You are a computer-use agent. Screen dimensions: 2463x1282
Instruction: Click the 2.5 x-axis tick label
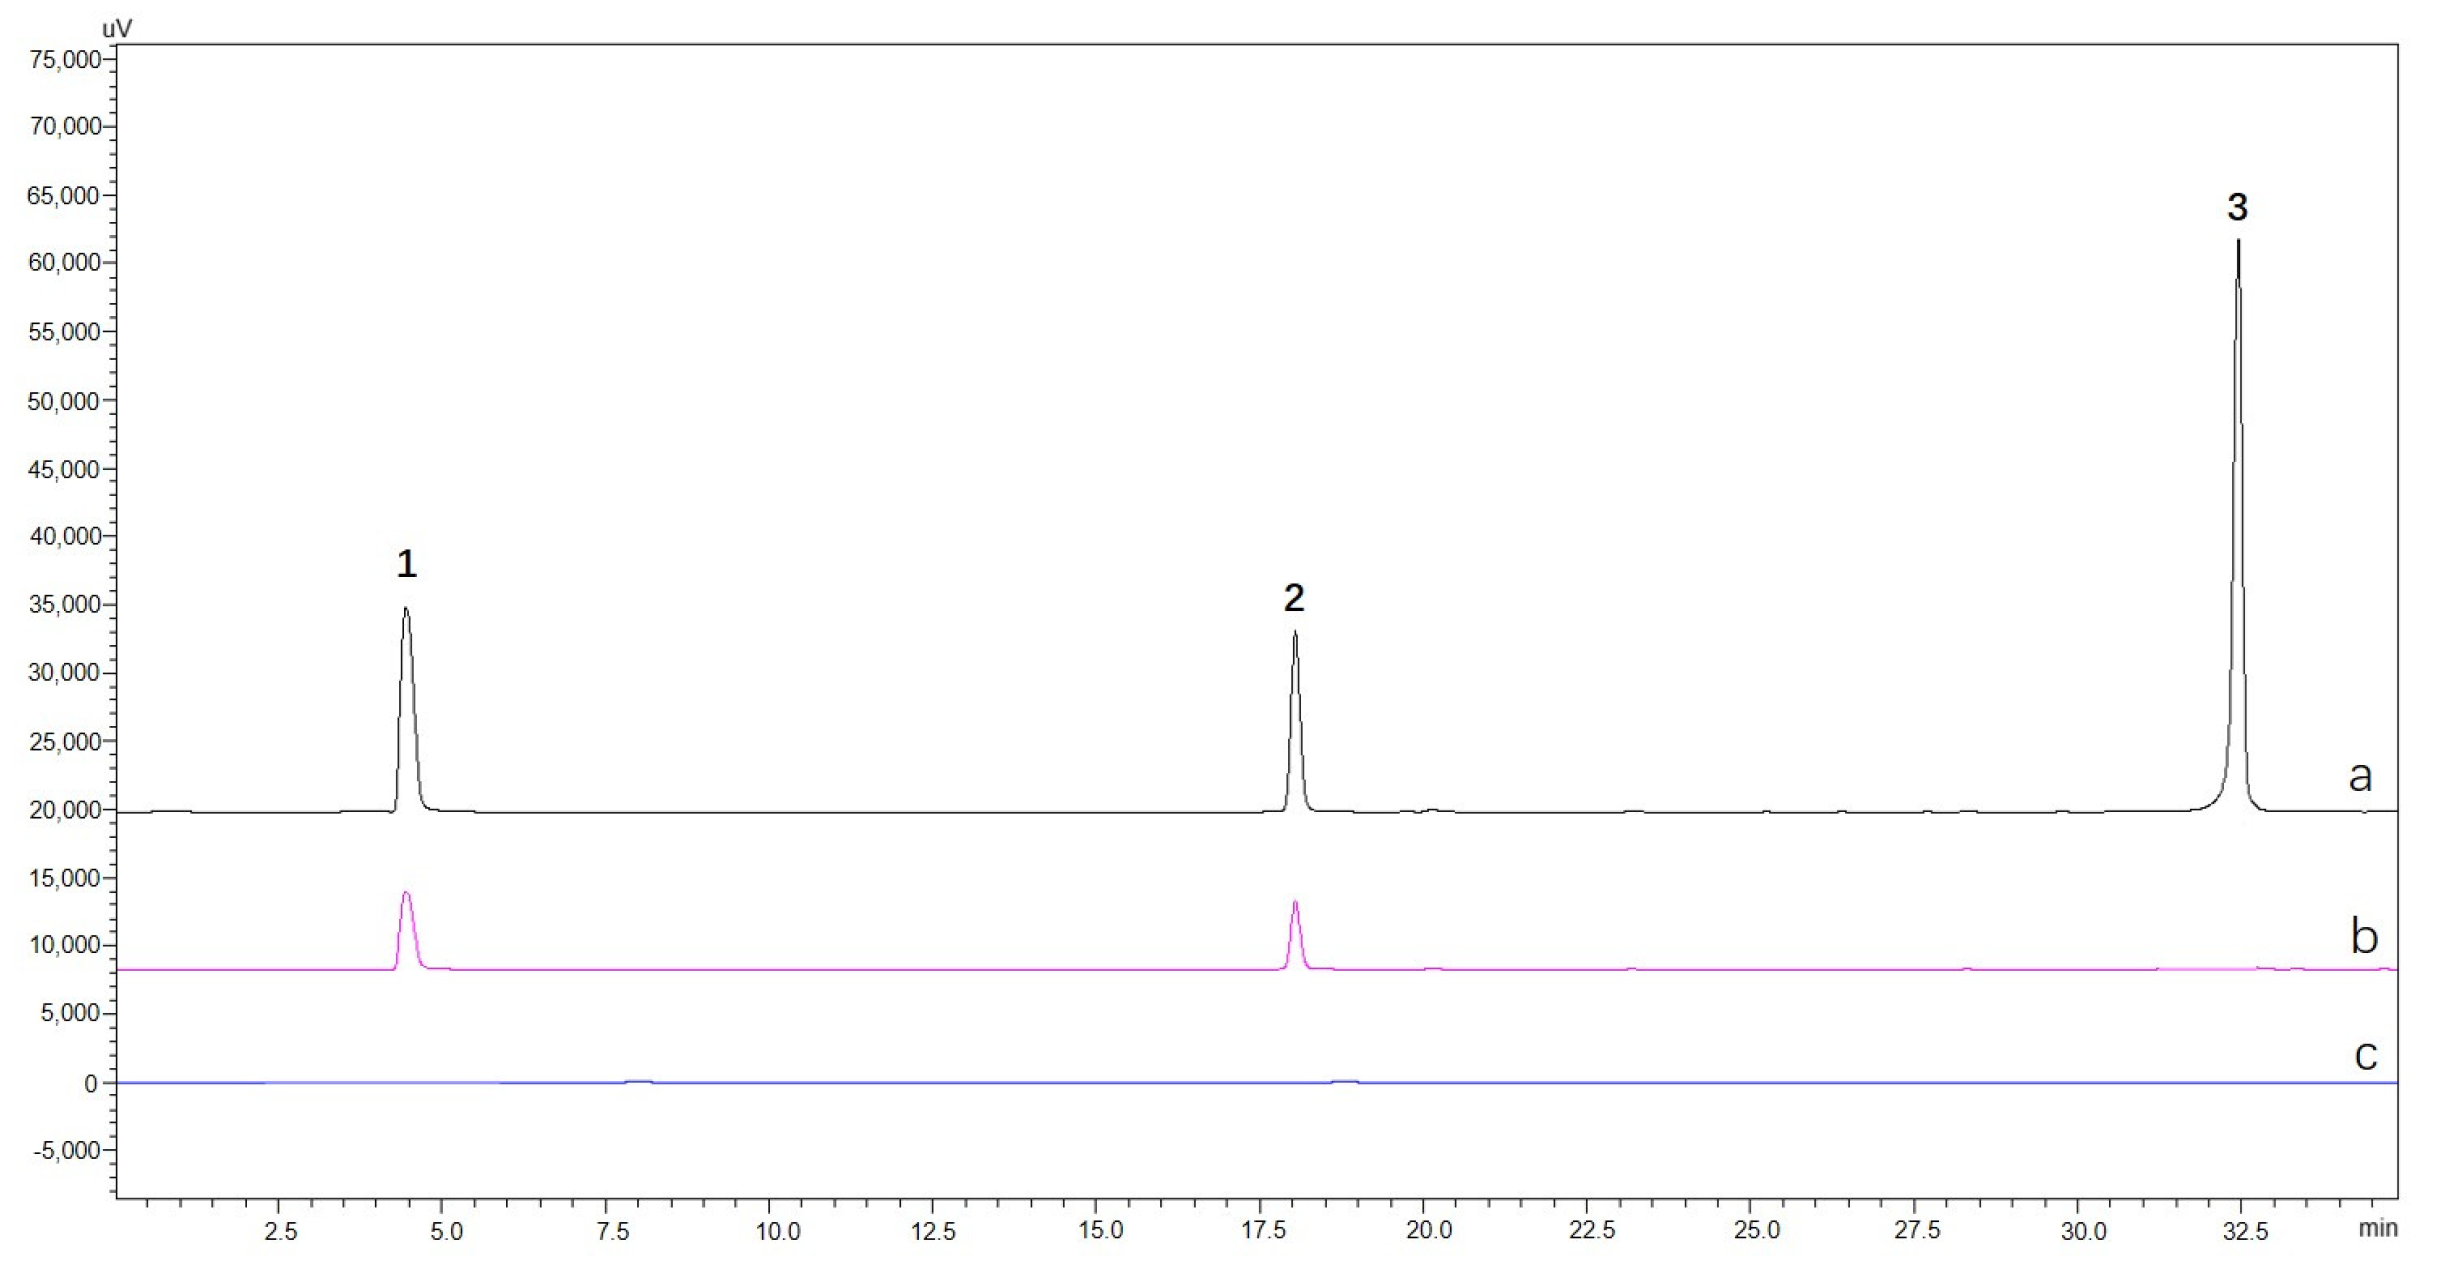pos(281,1231)
